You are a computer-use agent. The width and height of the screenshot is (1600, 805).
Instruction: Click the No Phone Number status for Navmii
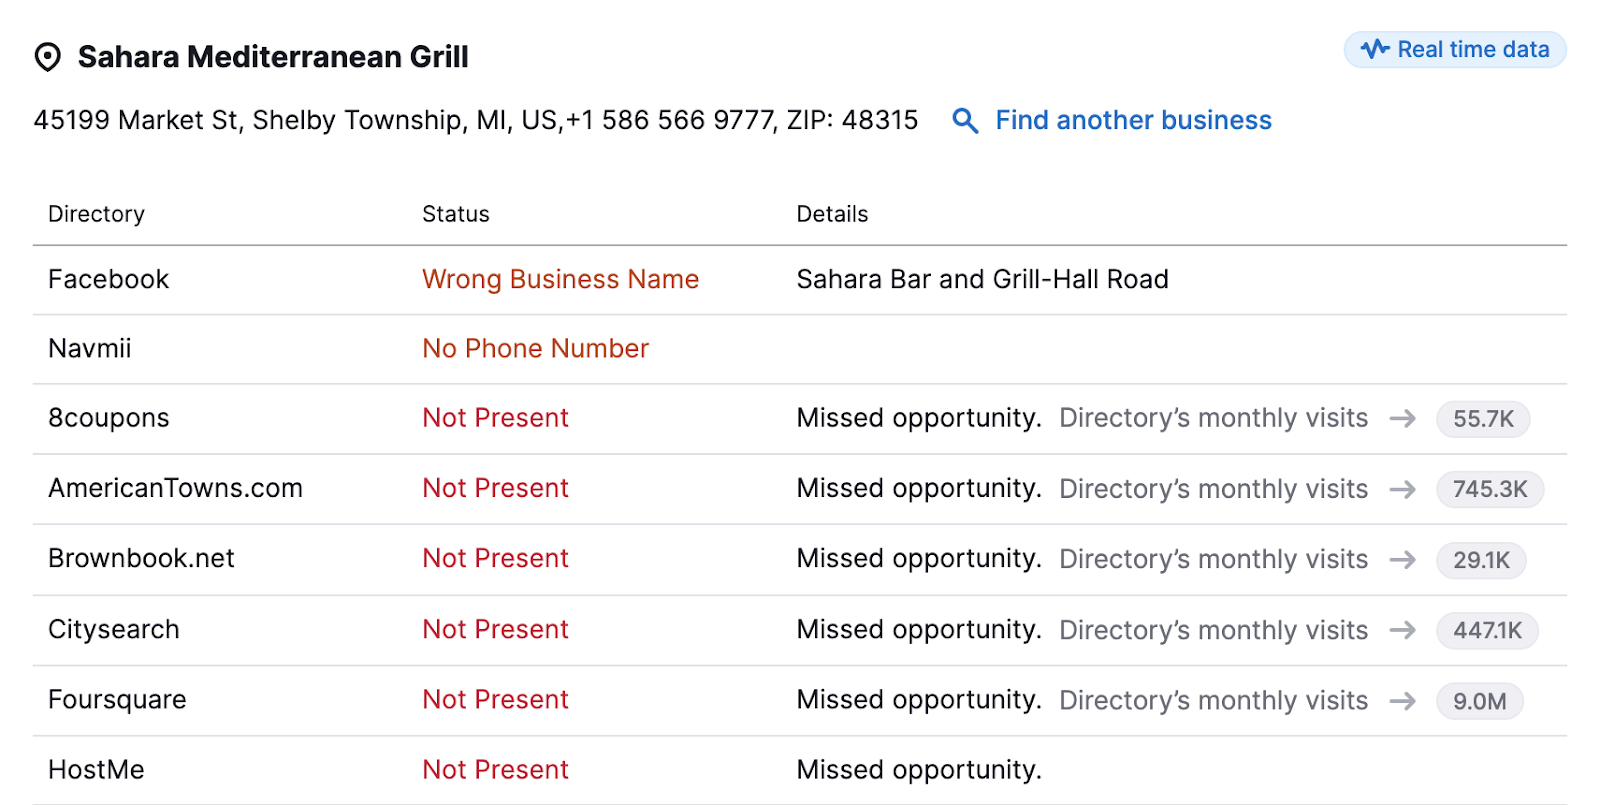click(x=535, y=348)
